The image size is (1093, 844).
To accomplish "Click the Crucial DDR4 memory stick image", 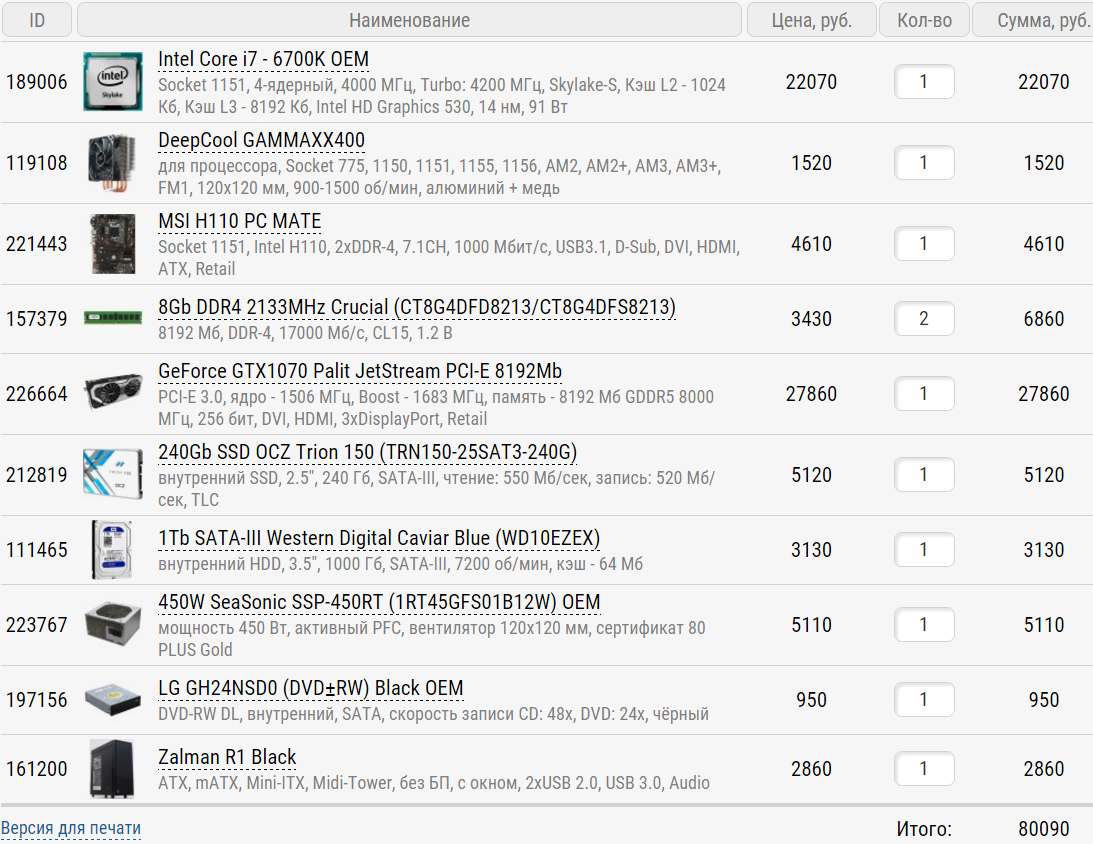I will pyautogui.click(x=112, y=319).
